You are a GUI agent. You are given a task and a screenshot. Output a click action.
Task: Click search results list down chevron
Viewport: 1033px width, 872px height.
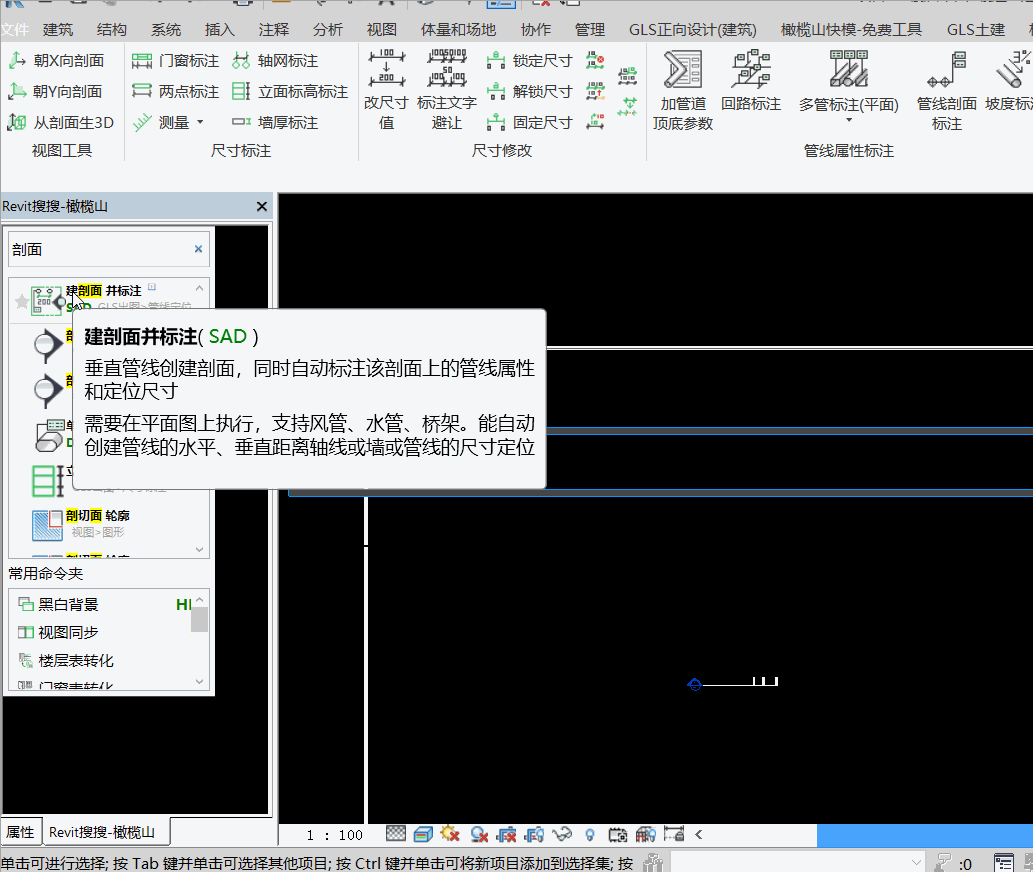tap(199, 549)
